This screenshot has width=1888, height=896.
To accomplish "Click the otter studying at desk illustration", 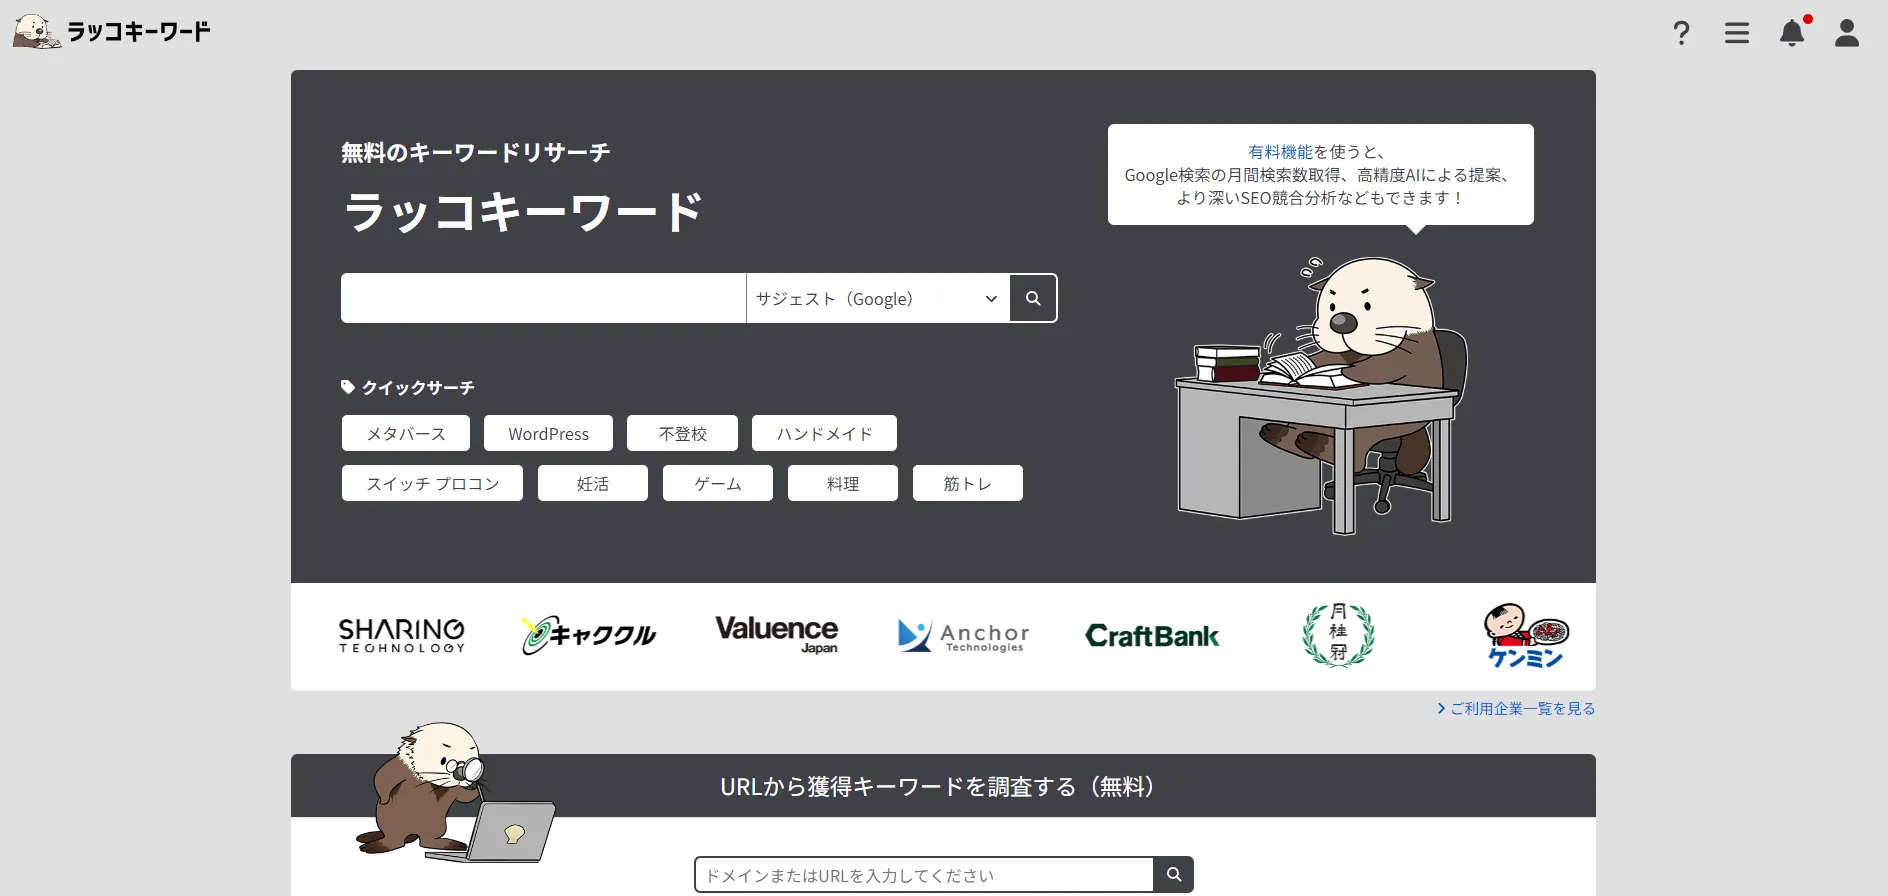I will click(x=1321, y=395).
